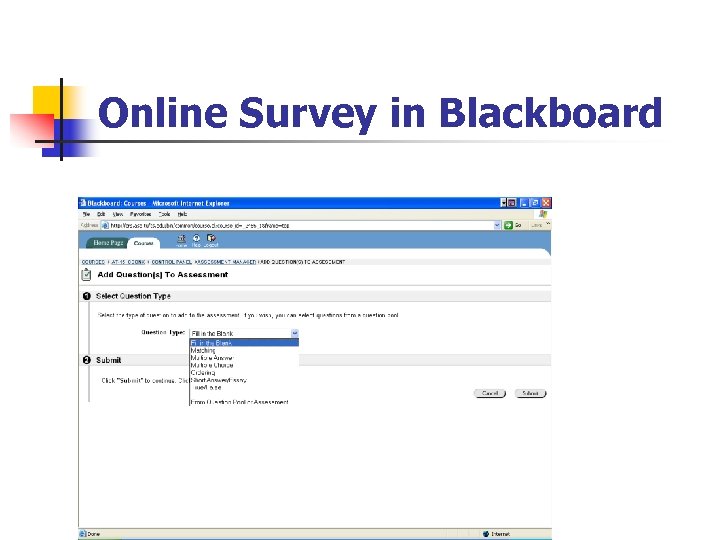Select Matching from question type list

pos(244,350)
